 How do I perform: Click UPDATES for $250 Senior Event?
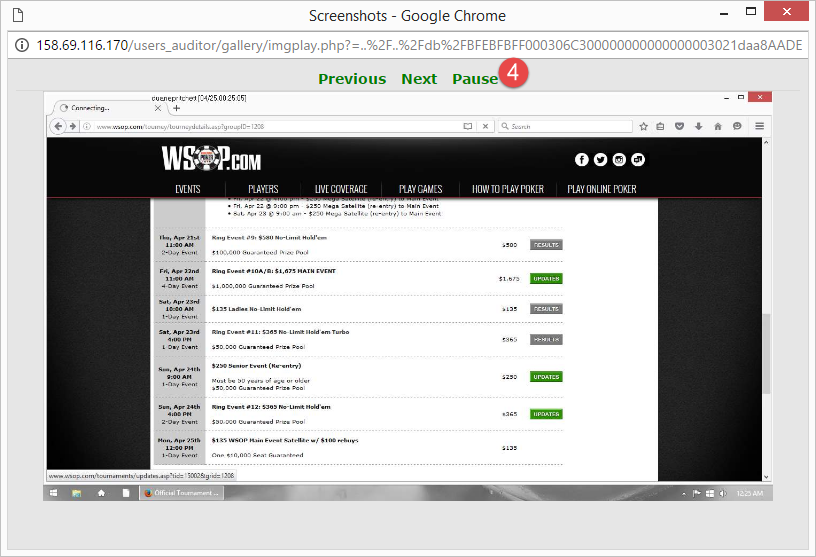[x=546, y=376]
